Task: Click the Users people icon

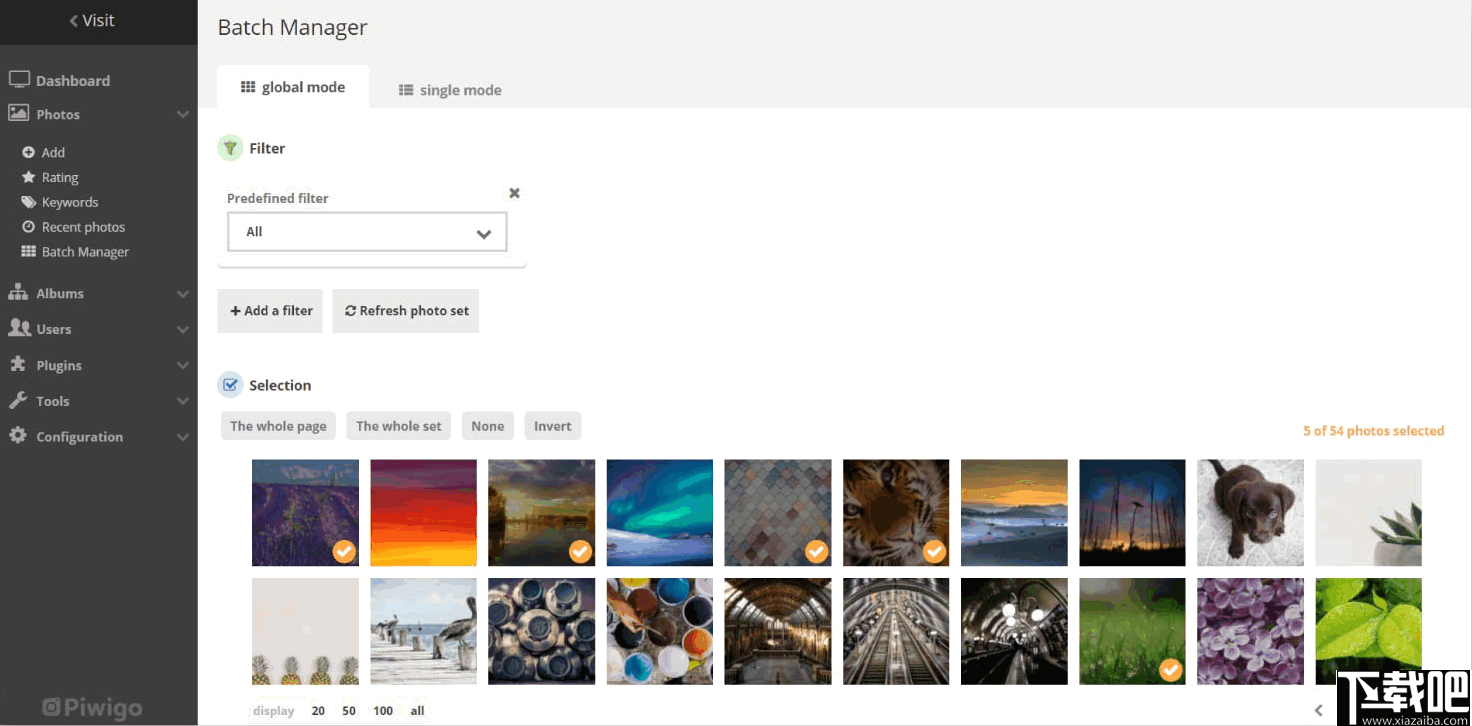Action: pos(19,328)
